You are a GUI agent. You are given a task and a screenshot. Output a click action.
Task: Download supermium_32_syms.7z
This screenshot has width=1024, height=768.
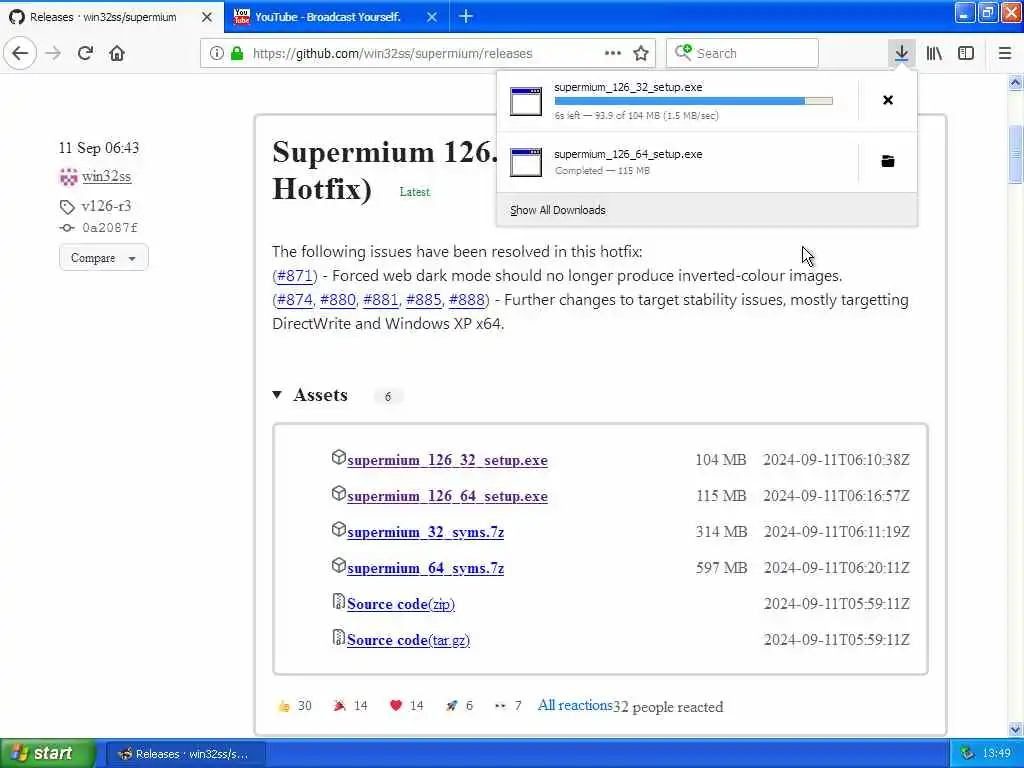(426, 532)
